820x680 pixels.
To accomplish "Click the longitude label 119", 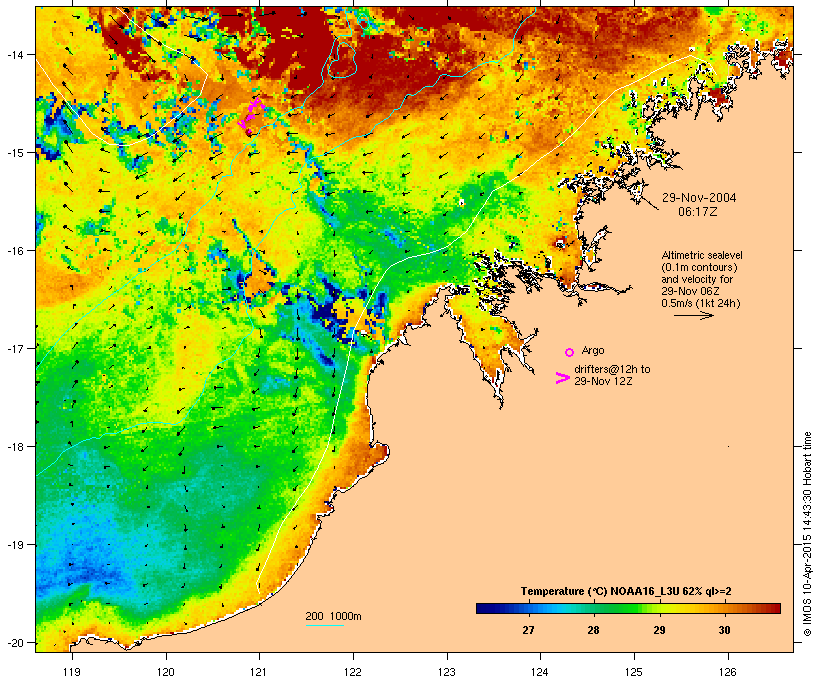I will click(x=72, y=672).
